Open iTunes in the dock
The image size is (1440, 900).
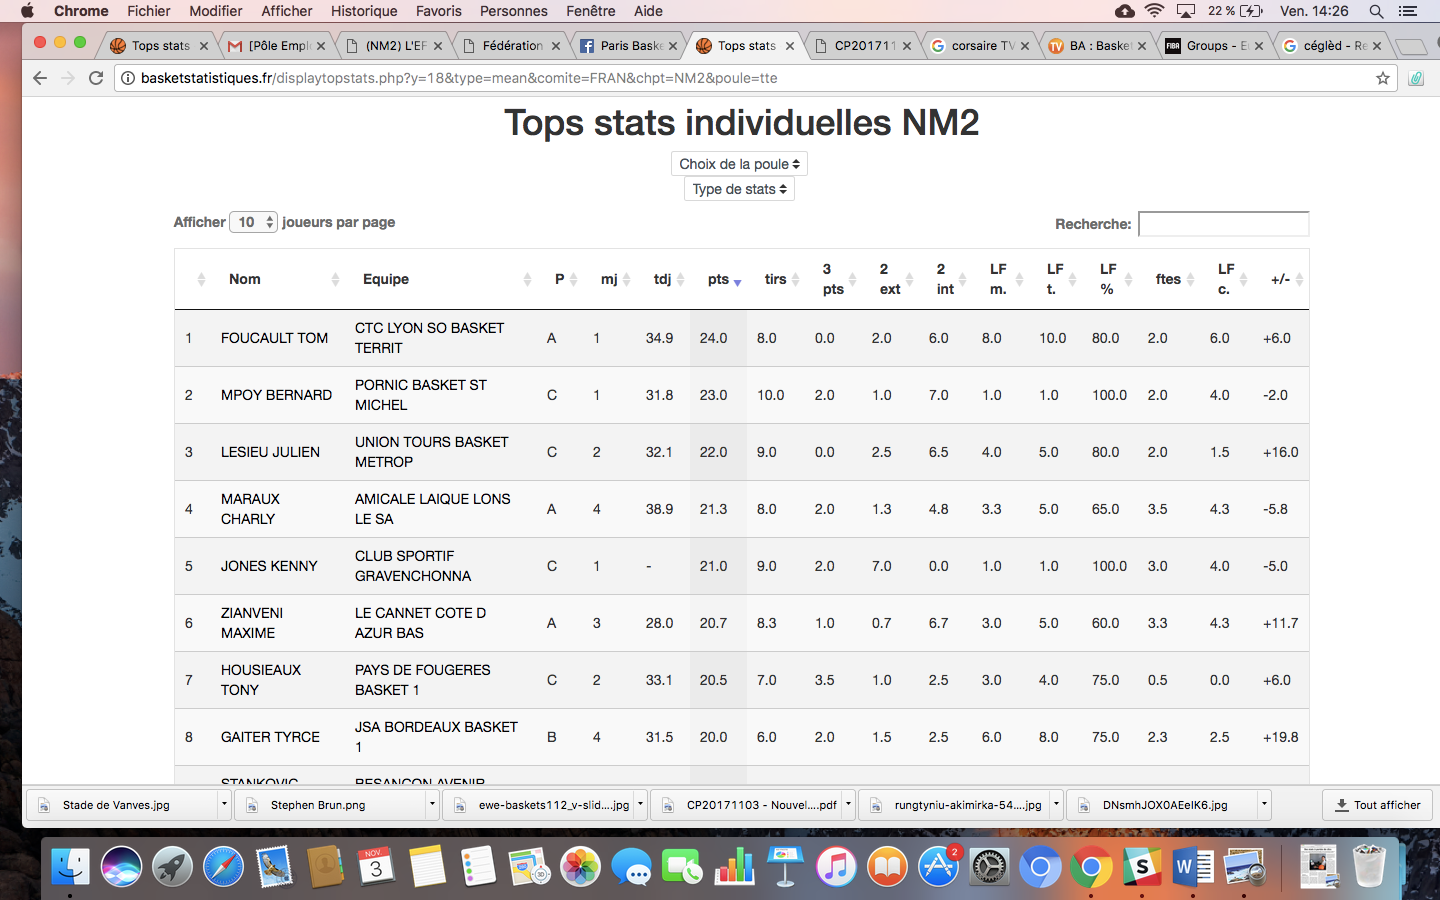tap(836, 866)
